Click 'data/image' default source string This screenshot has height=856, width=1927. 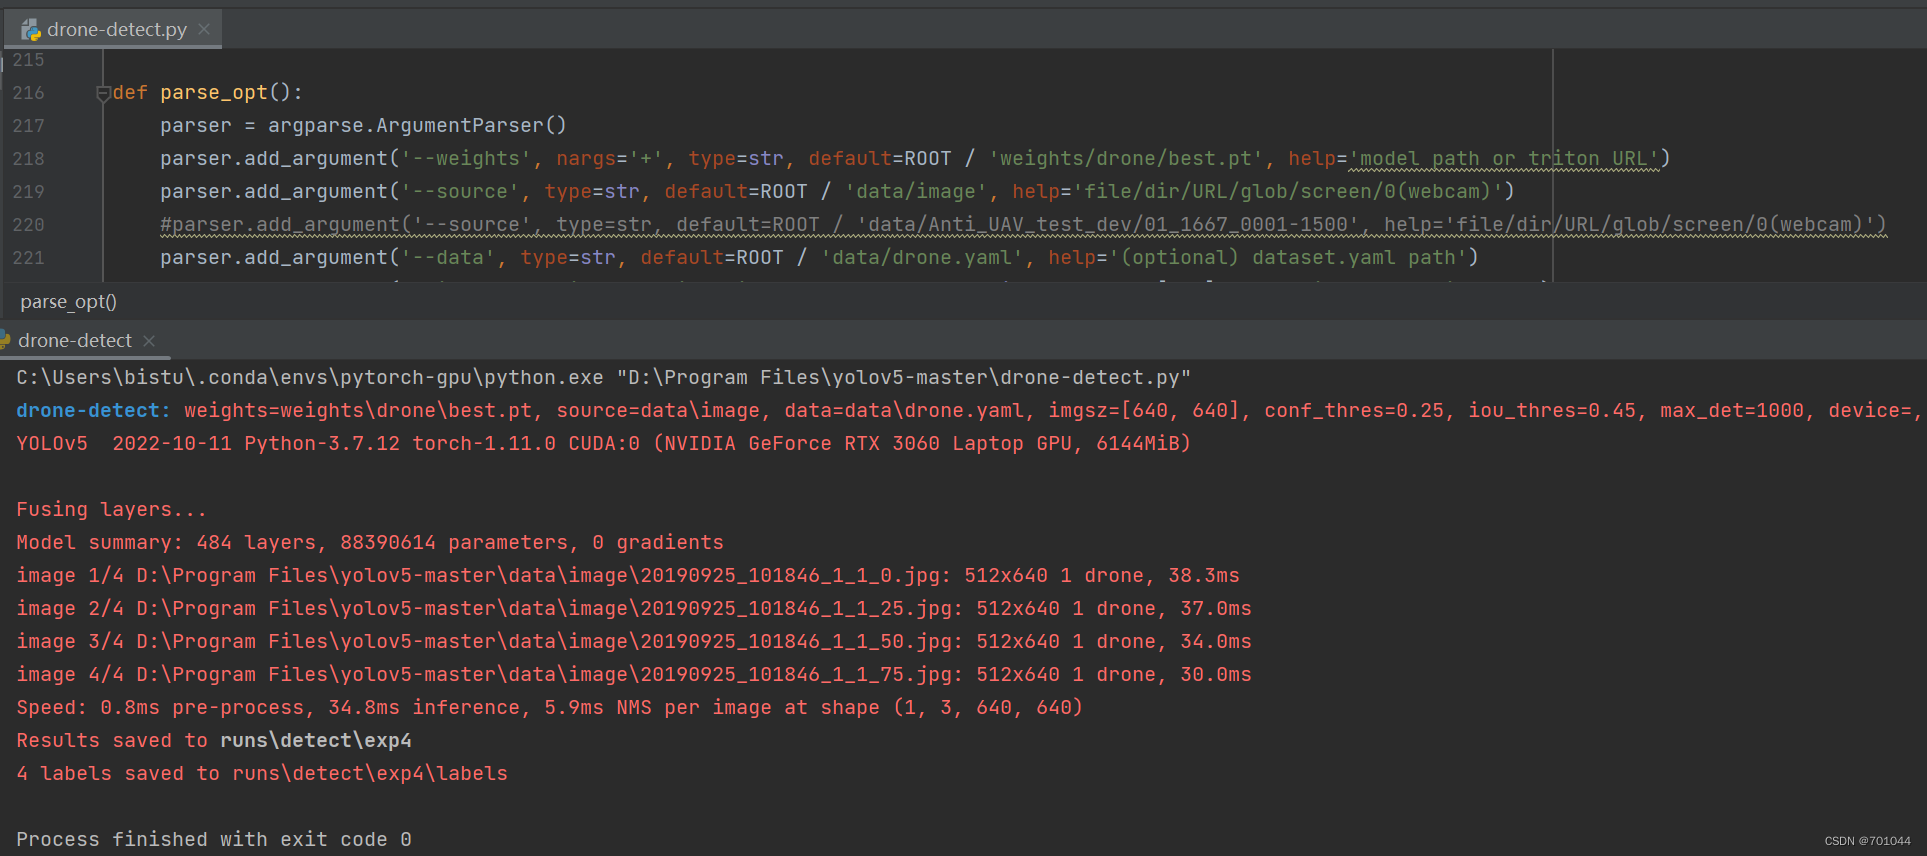pos(916,192)
